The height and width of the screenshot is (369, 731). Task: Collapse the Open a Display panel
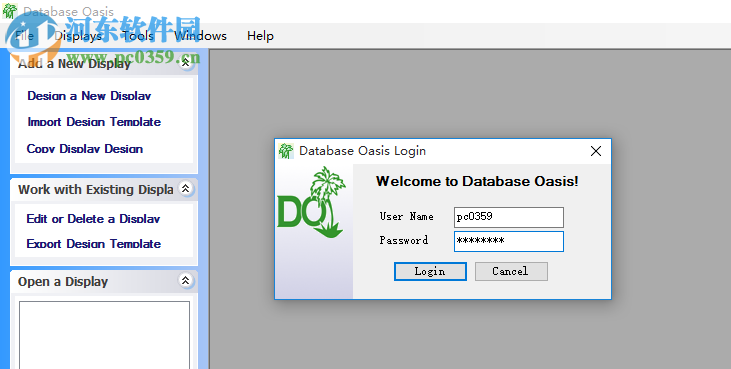tap(186, 280)
